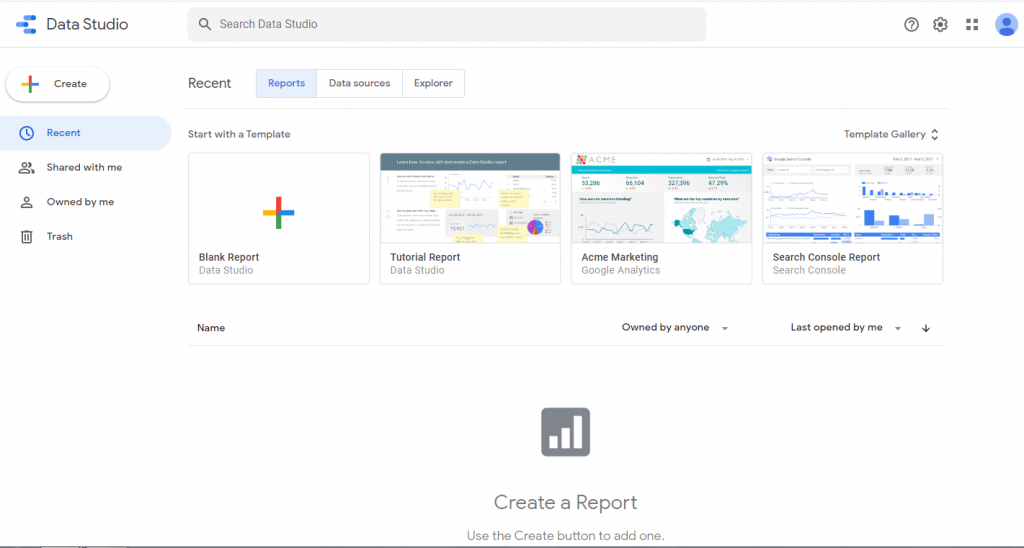Click the Shared with me people icon

26,167
